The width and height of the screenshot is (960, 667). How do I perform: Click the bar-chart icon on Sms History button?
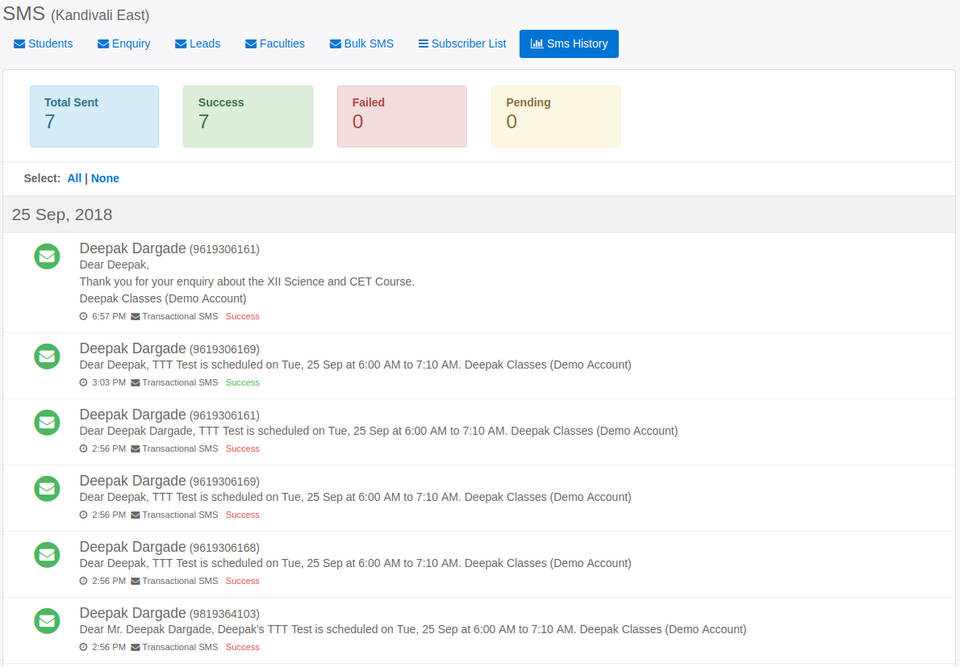tap(536, 43)
